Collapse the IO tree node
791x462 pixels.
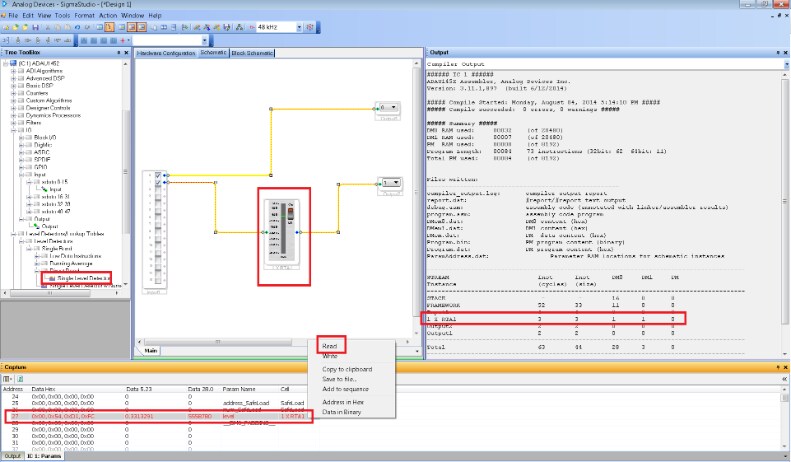pos(14,130)
